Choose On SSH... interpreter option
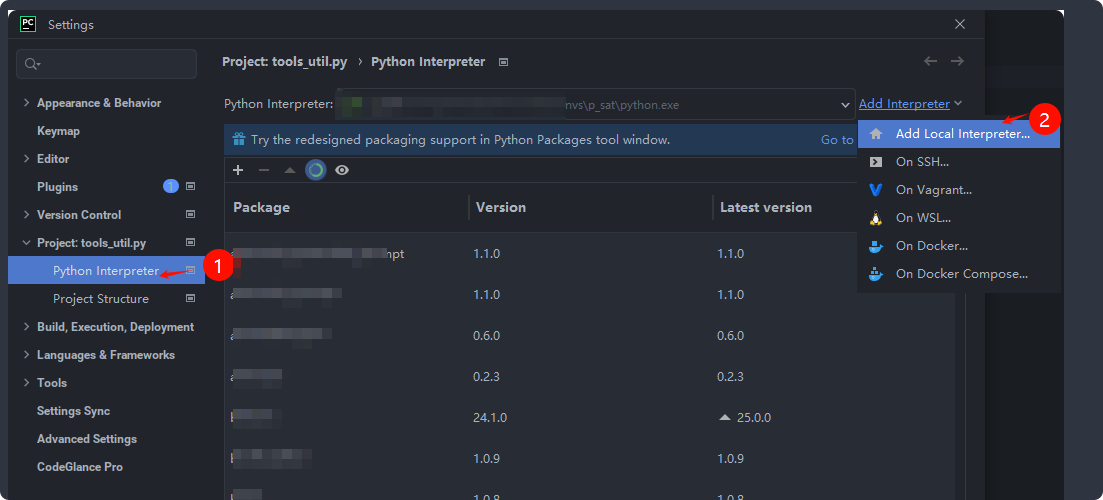Screen dimensions: 1103x500 coord(959,162)
